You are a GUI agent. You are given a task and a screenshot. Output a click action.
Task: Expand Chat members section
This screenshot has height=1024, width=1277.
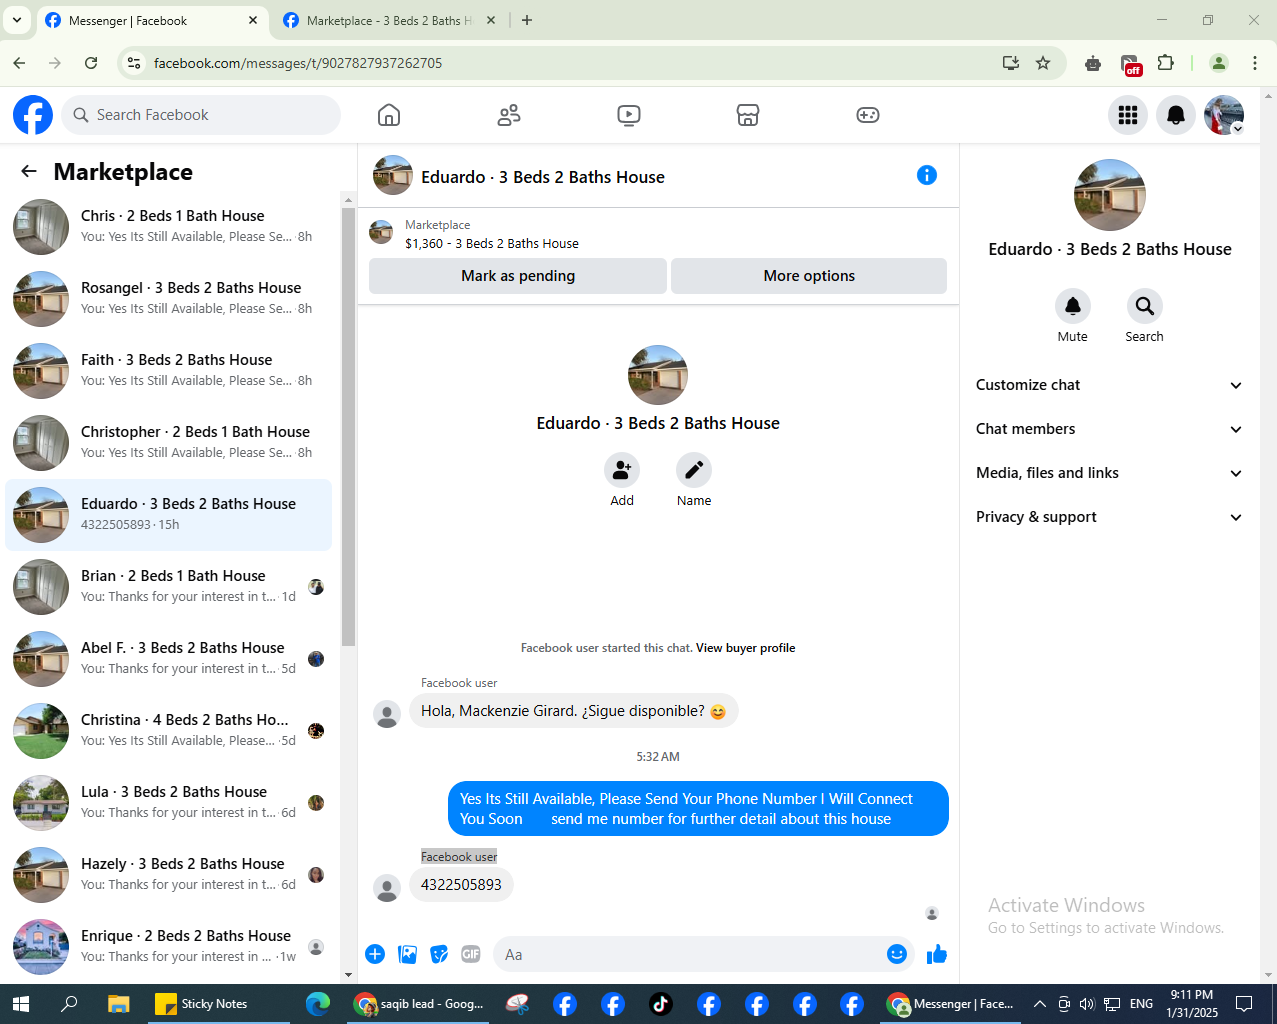click(x=1109, y=429)
